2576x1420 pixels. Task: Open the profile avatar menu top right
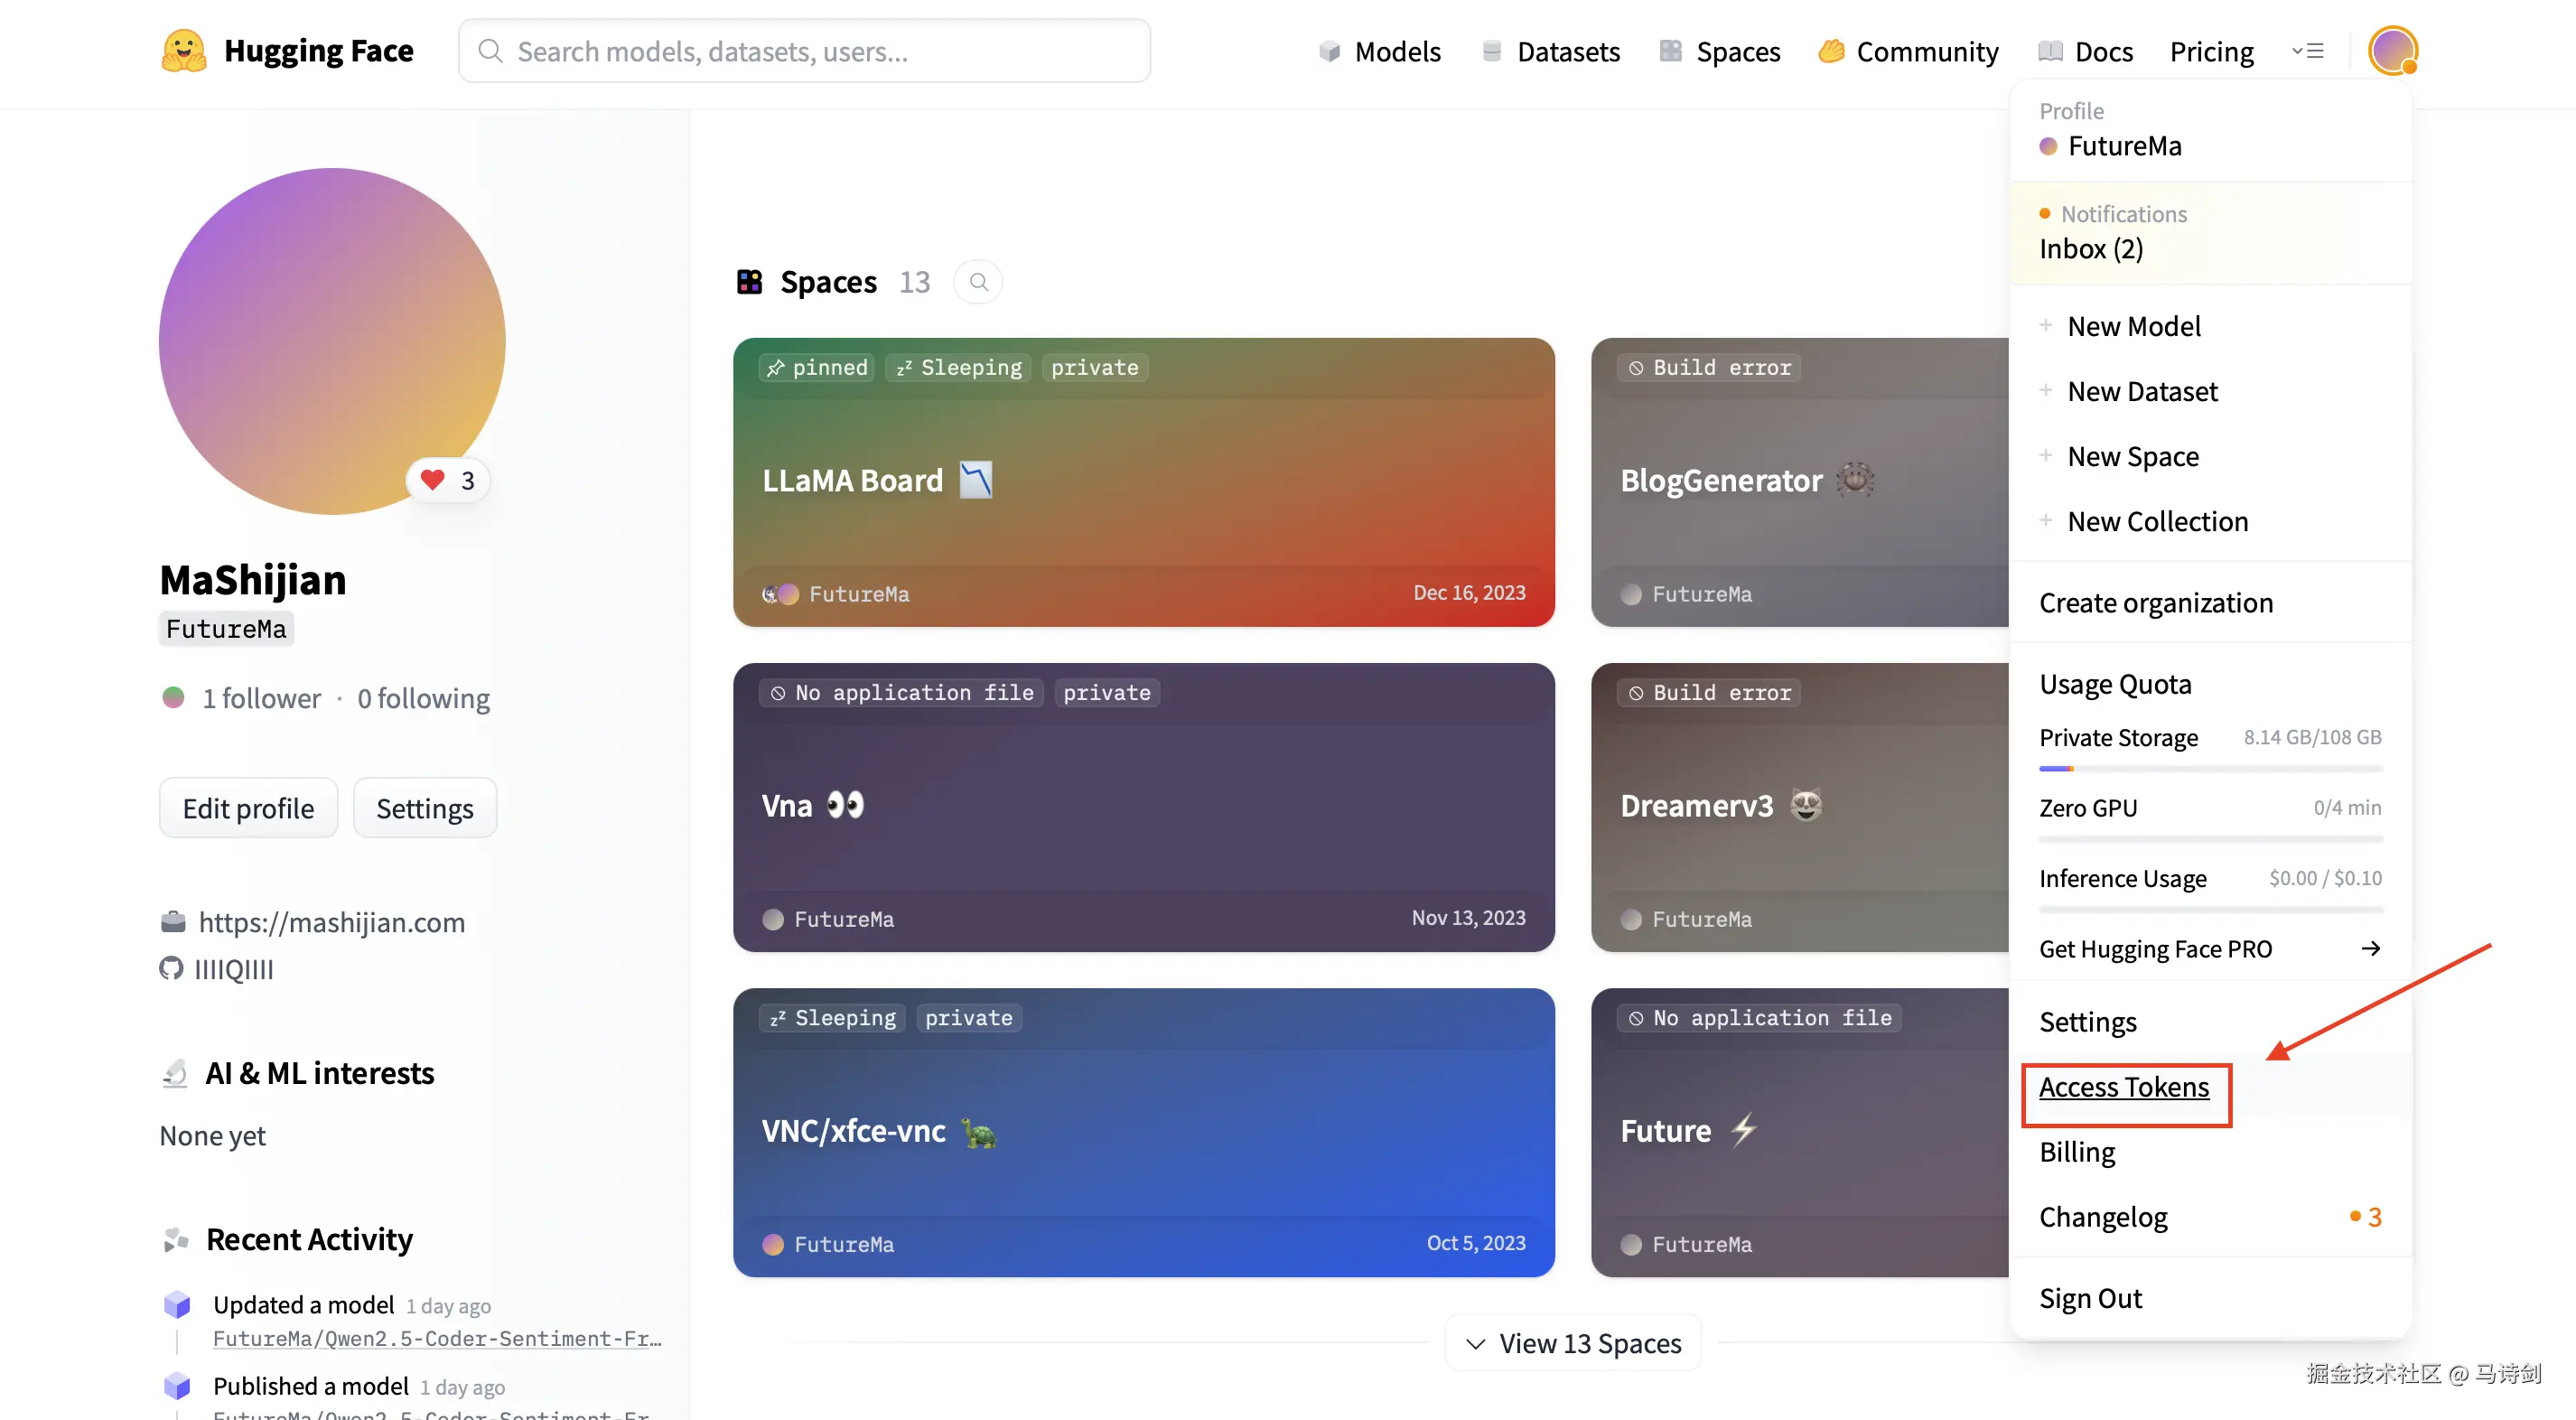(2392, 51)
